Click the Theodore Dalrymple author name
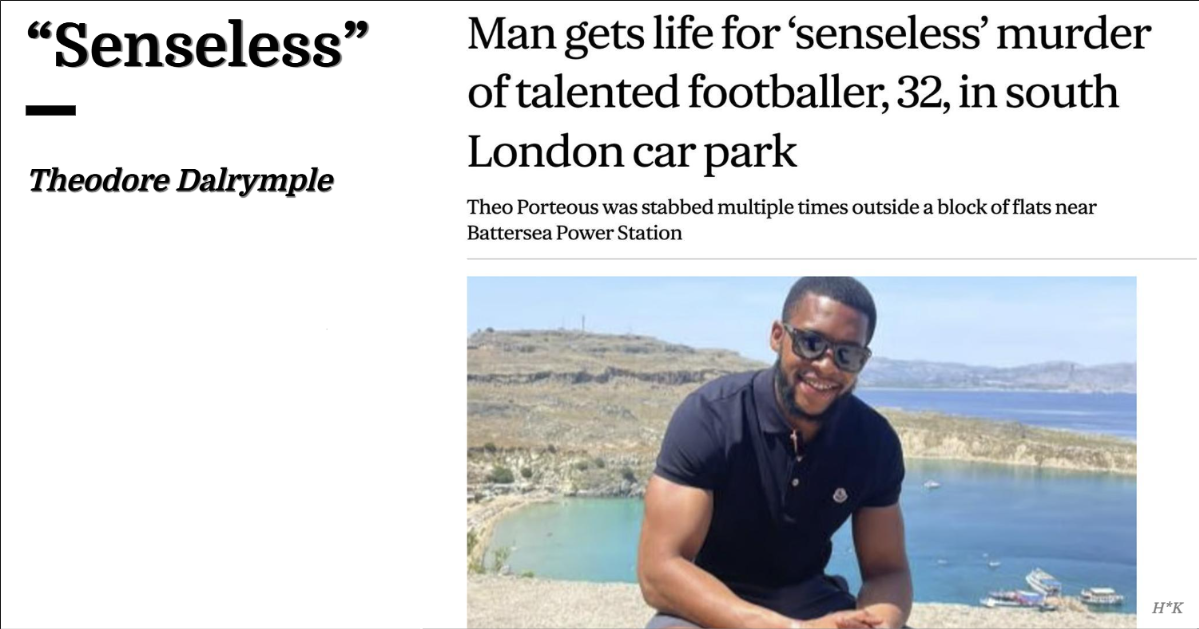Image resolution: width=1199 pixels, height=629 pixels. (180, 180)
